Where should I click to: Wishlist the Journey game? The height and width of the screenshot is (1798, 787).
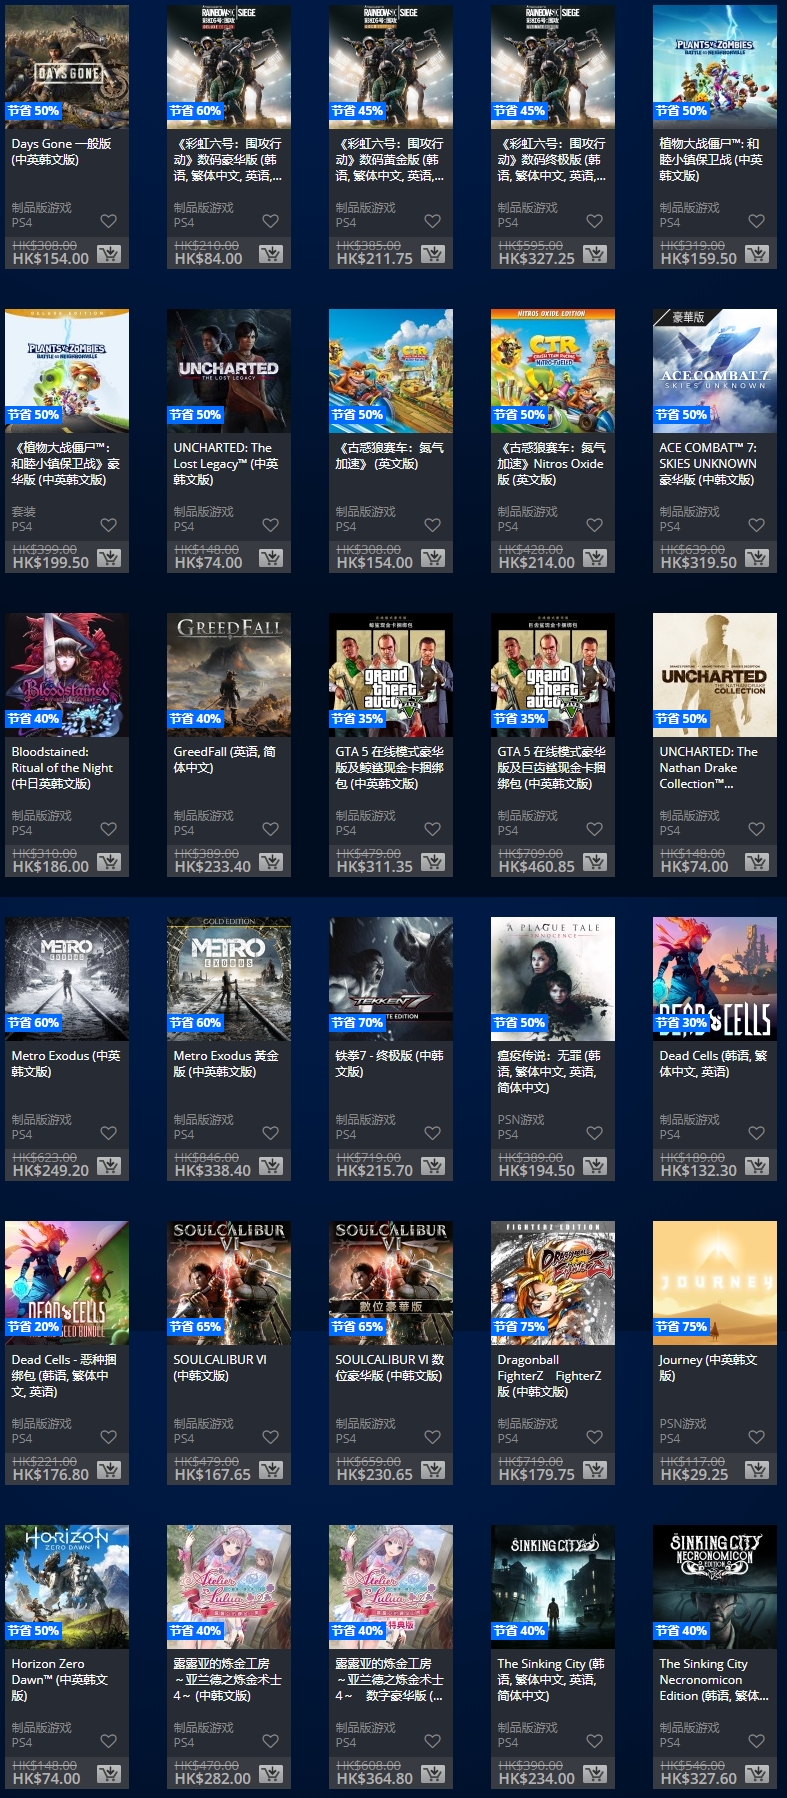click(757, 1437)
